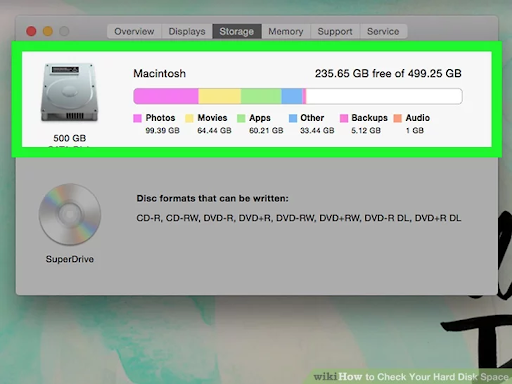Click the Macintosh volume name

pos(159,73)
